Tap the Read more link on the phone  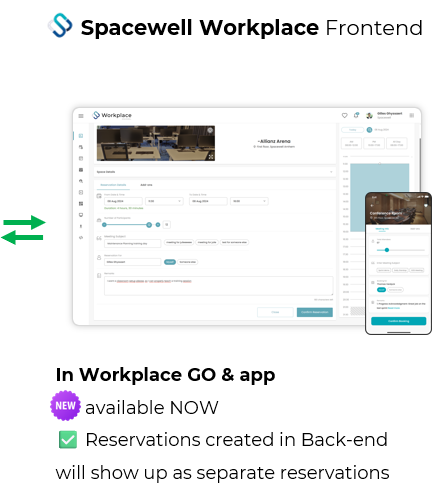tap(394, 308)
